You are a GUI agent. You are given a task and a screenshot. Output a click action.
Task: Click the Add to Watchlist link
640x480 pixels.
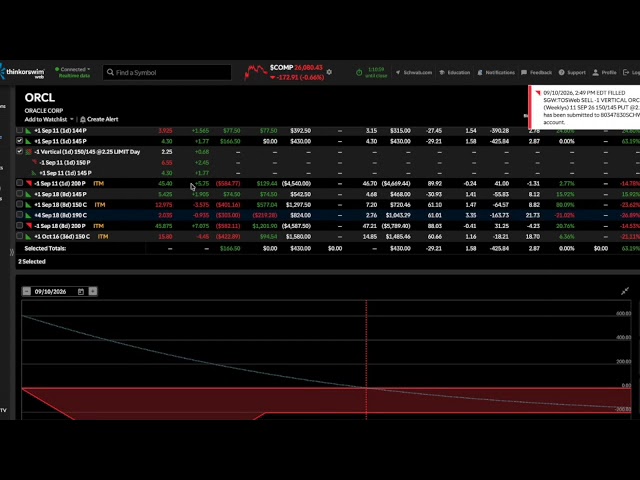tap(46, 119)
